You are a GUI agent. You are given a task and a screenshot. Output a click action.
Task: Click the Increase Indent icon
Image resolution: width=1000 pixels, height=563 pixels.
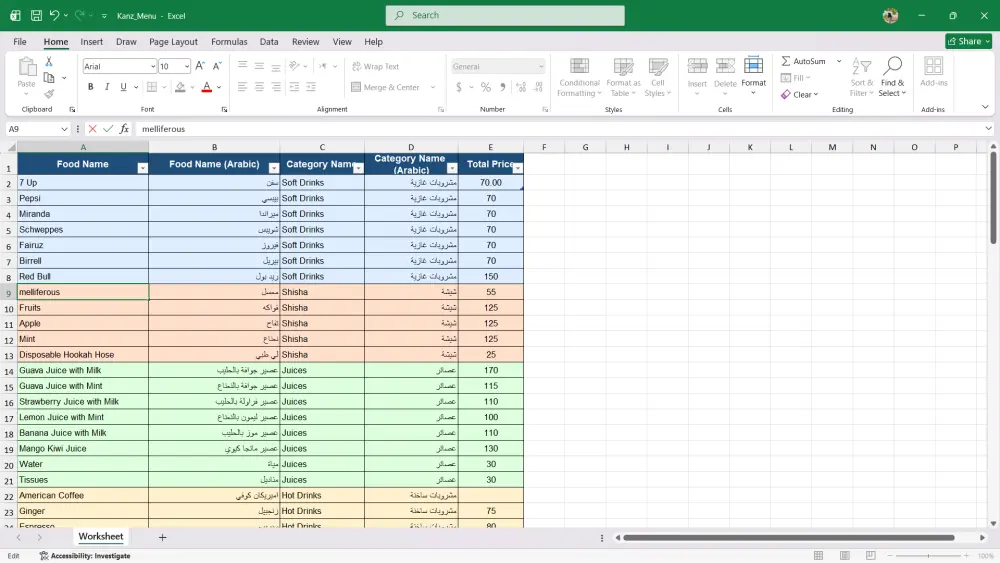pyautogui.click(x=311, y=87)
